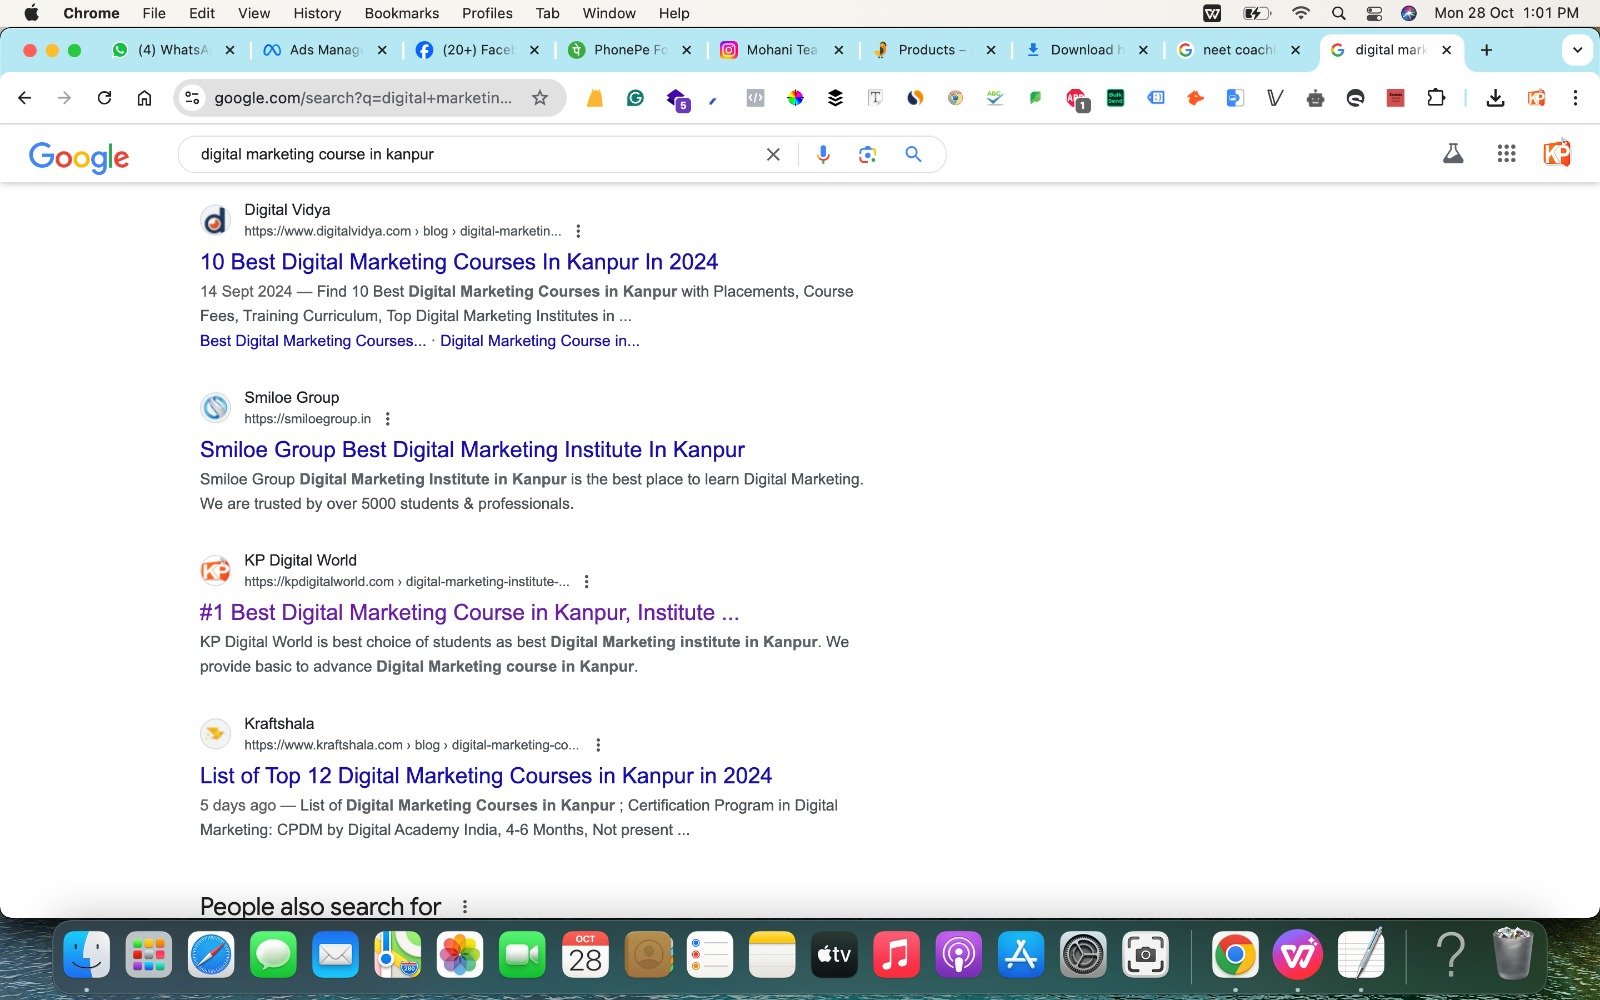Open Chrome three-dot menu
This screenshot has height=1000, width=1600.
tap(1575, 98)
